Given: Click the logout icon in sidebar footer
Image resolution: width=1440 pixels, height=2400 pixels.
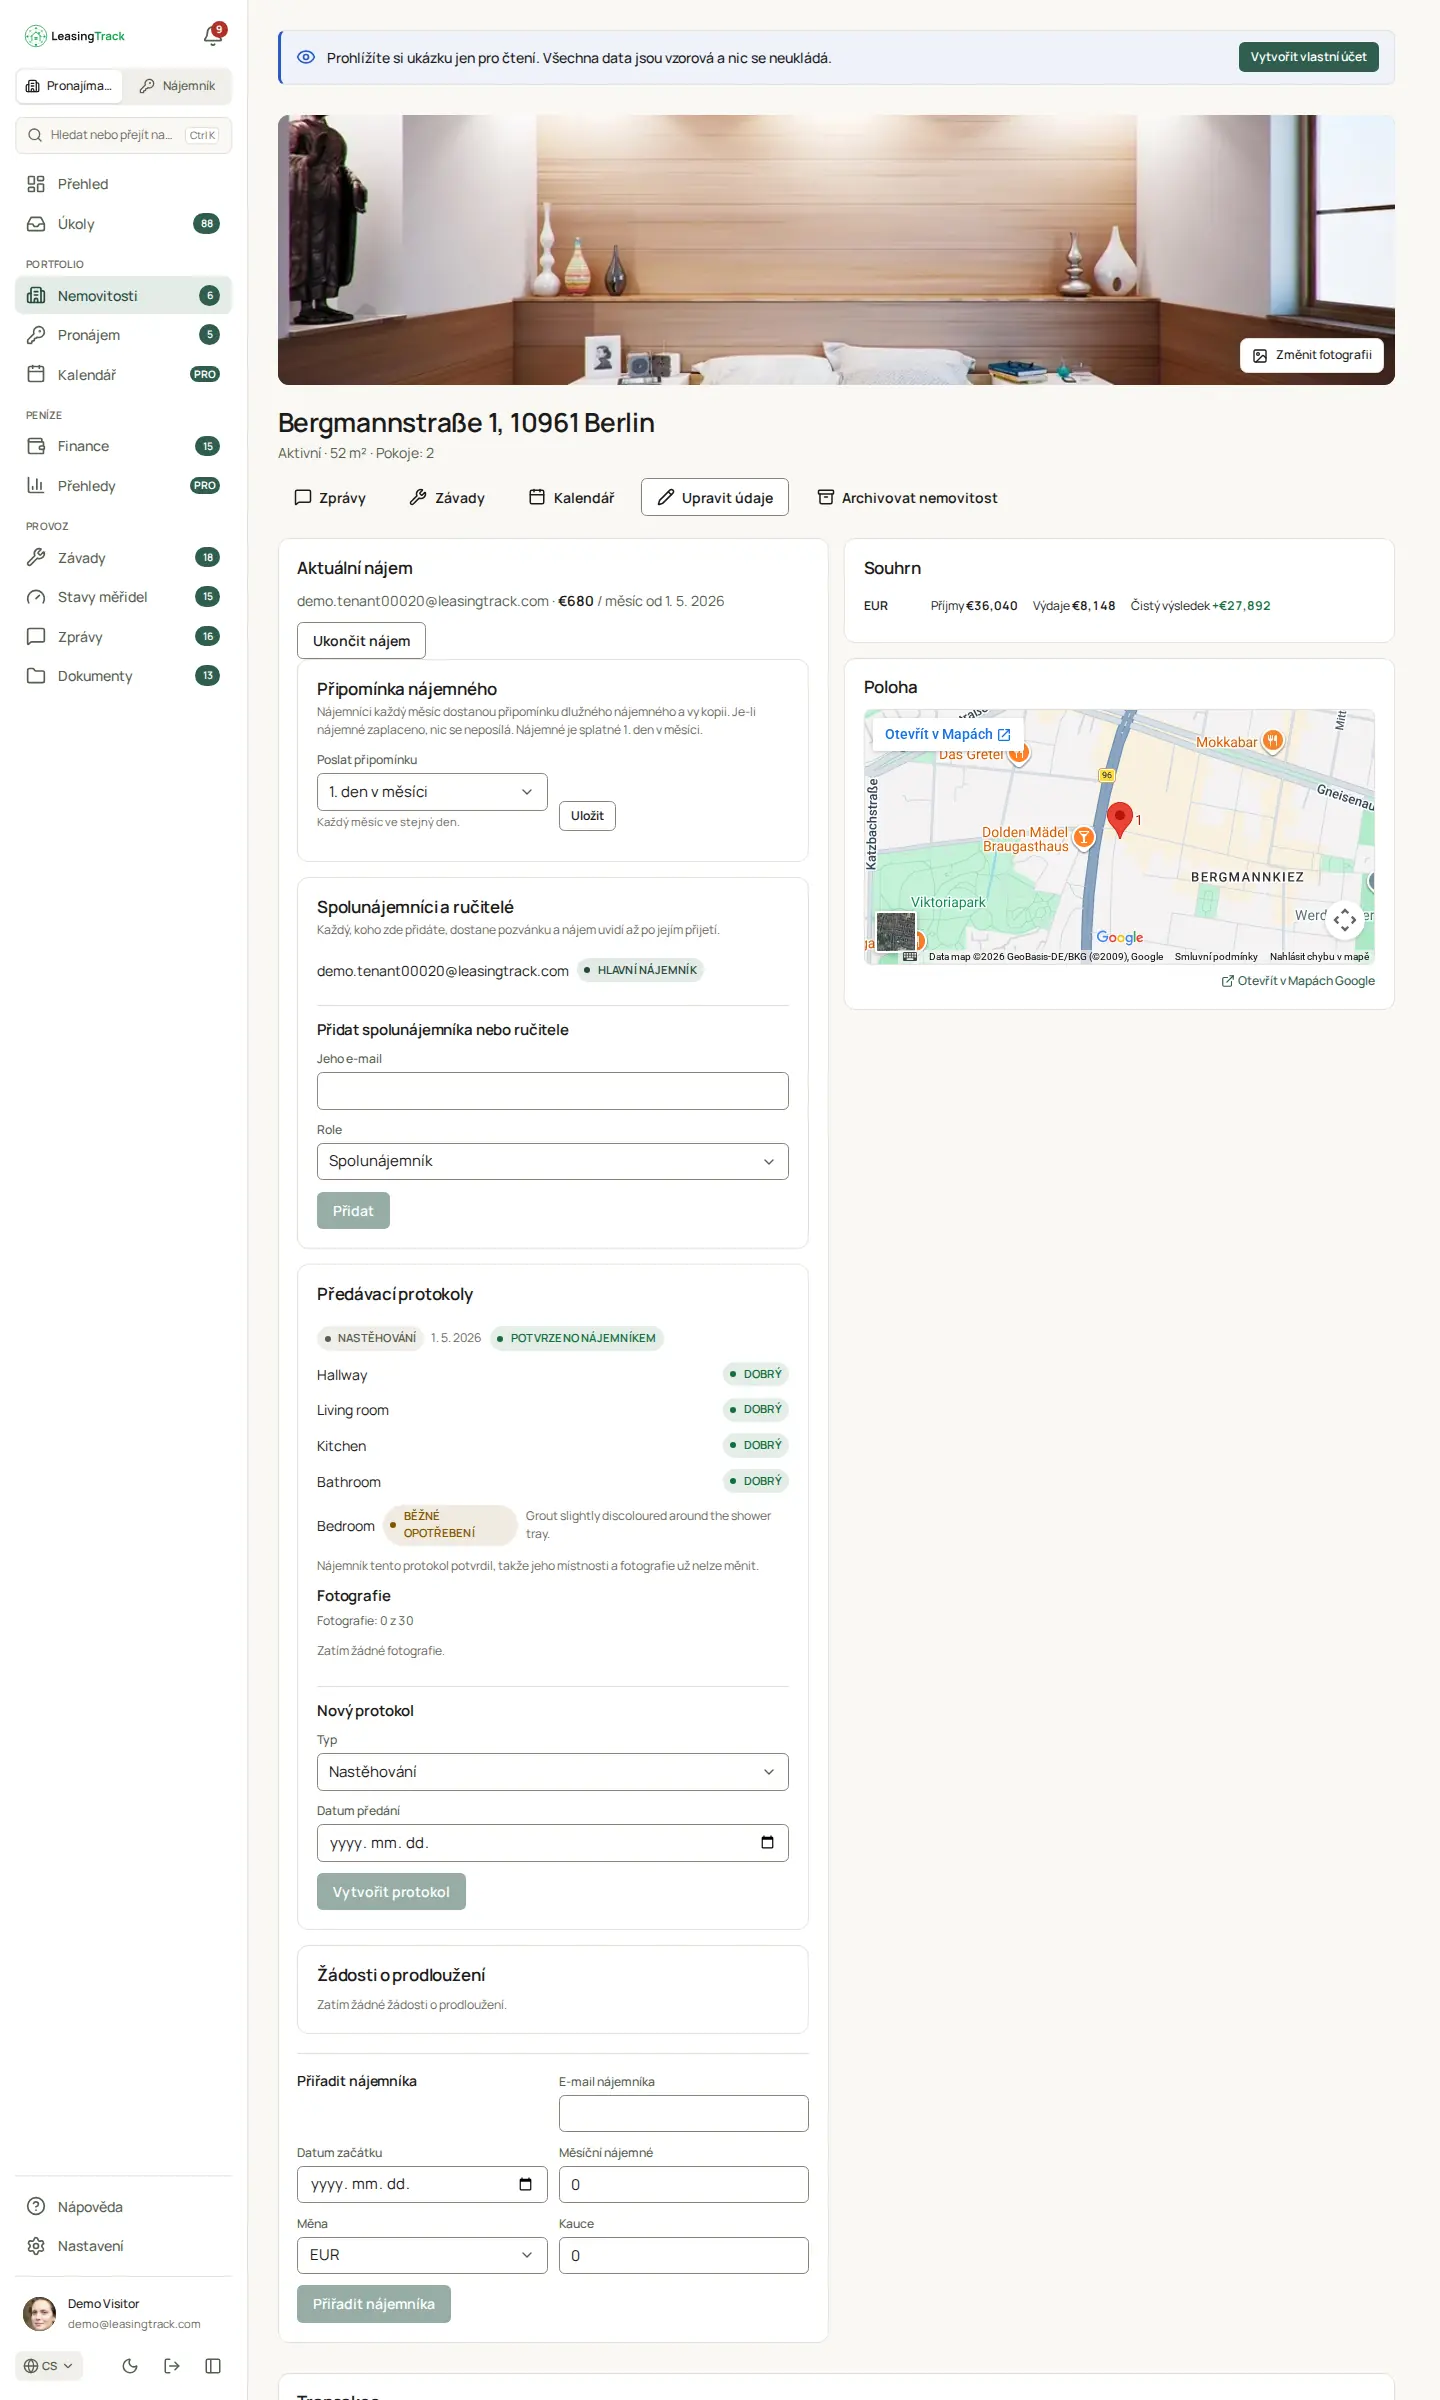Looking at the screenshot, I should pyautogui.click(x=172, y=2366).
